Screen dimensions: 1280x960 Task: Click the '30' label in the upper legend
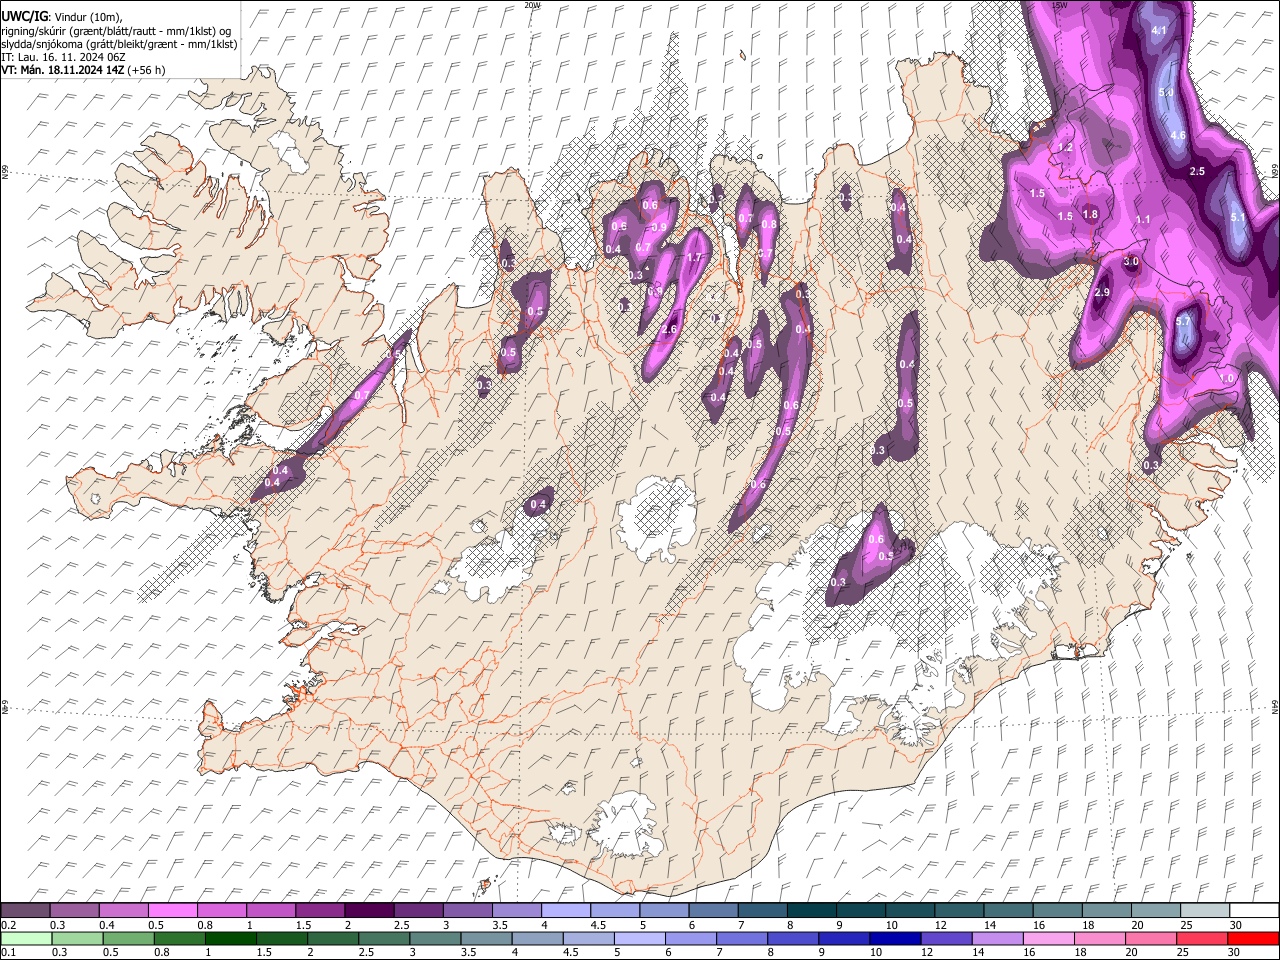click(1236, 925)
